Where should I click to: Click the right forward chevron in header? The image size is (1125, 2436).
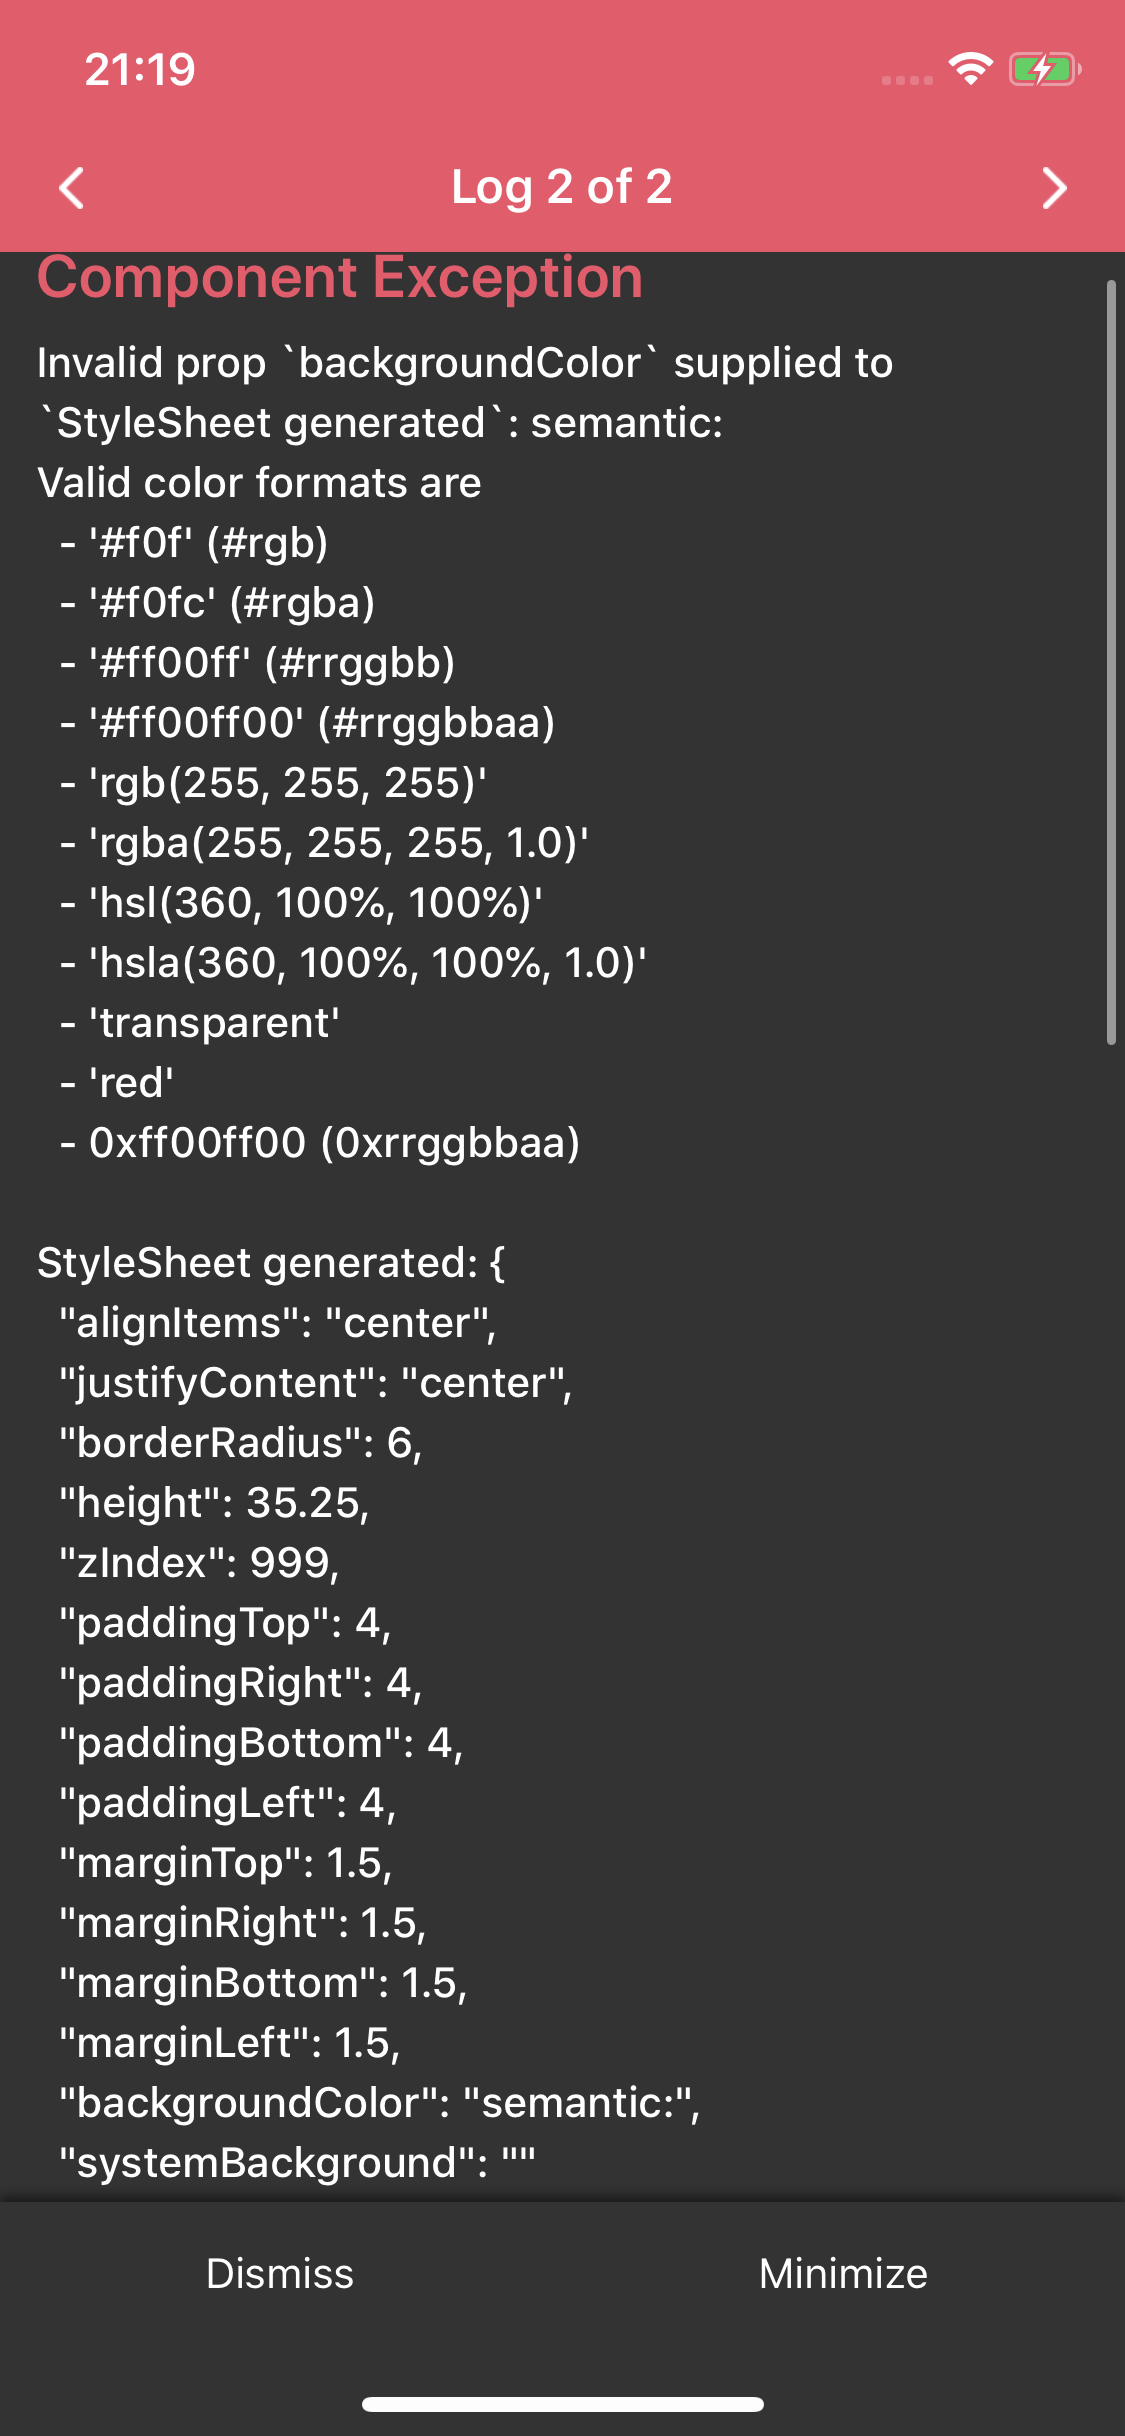tap(1054, 187)
